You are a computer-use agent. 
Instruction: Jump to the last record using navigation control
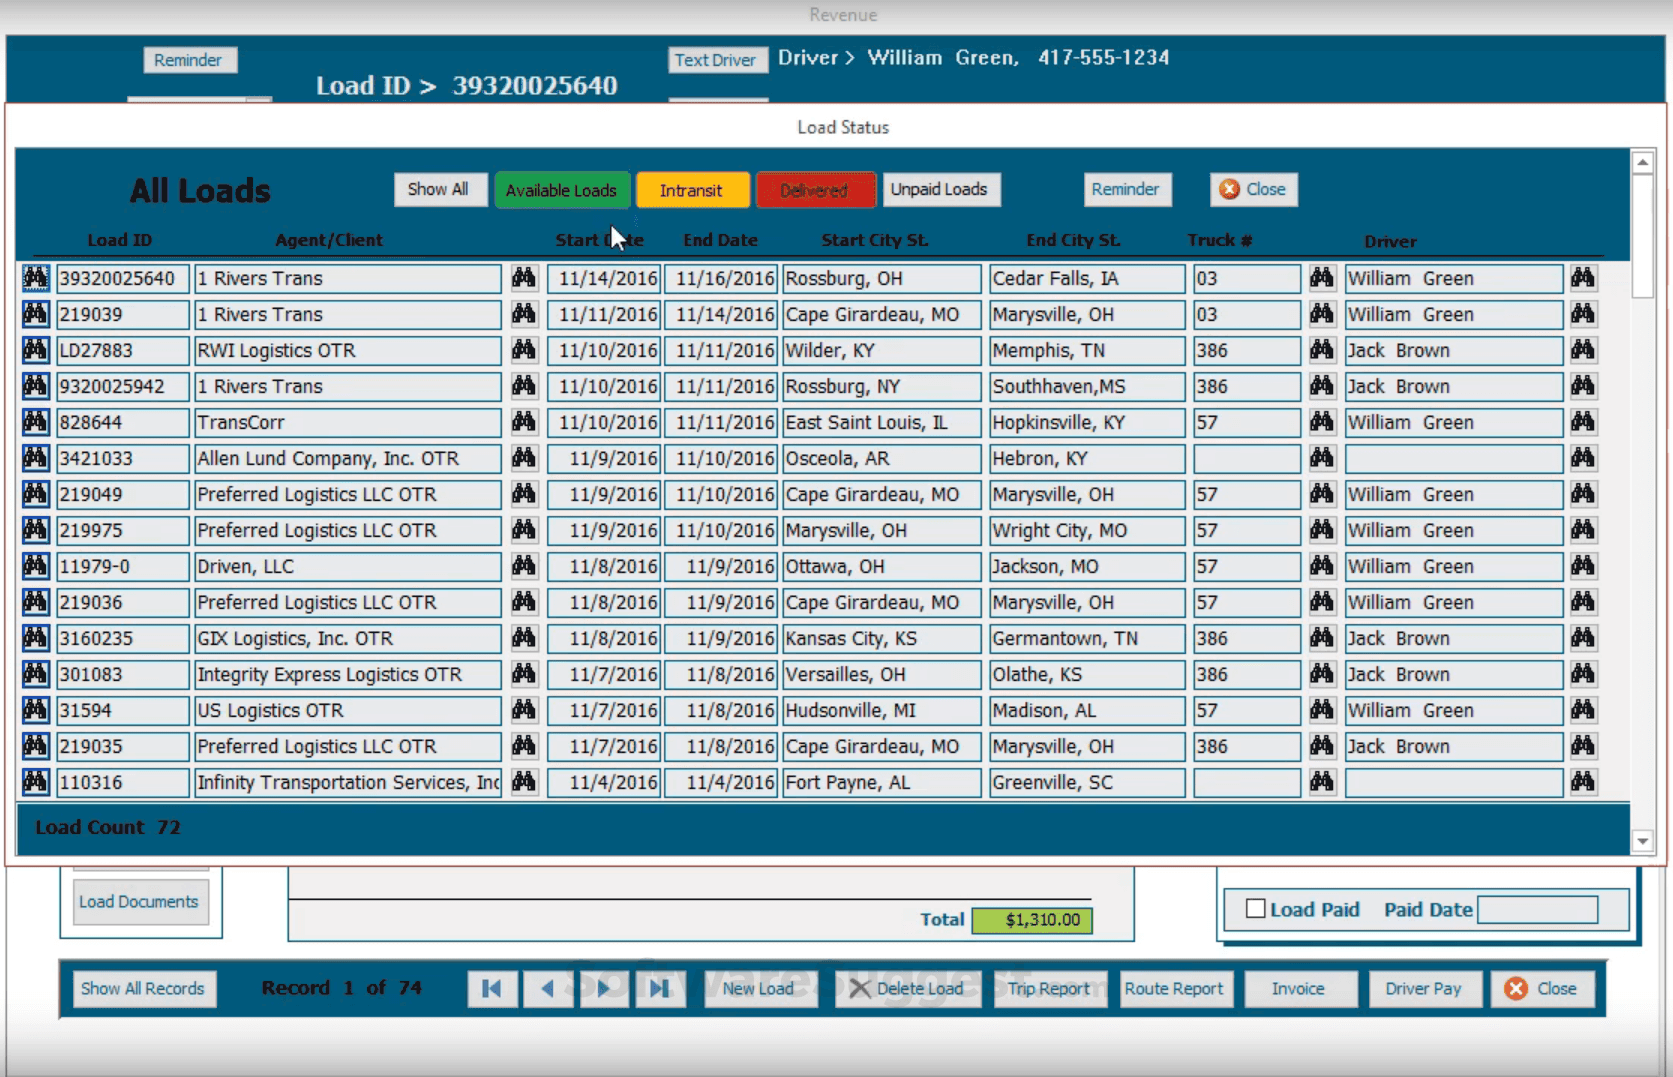coord(661,989)
